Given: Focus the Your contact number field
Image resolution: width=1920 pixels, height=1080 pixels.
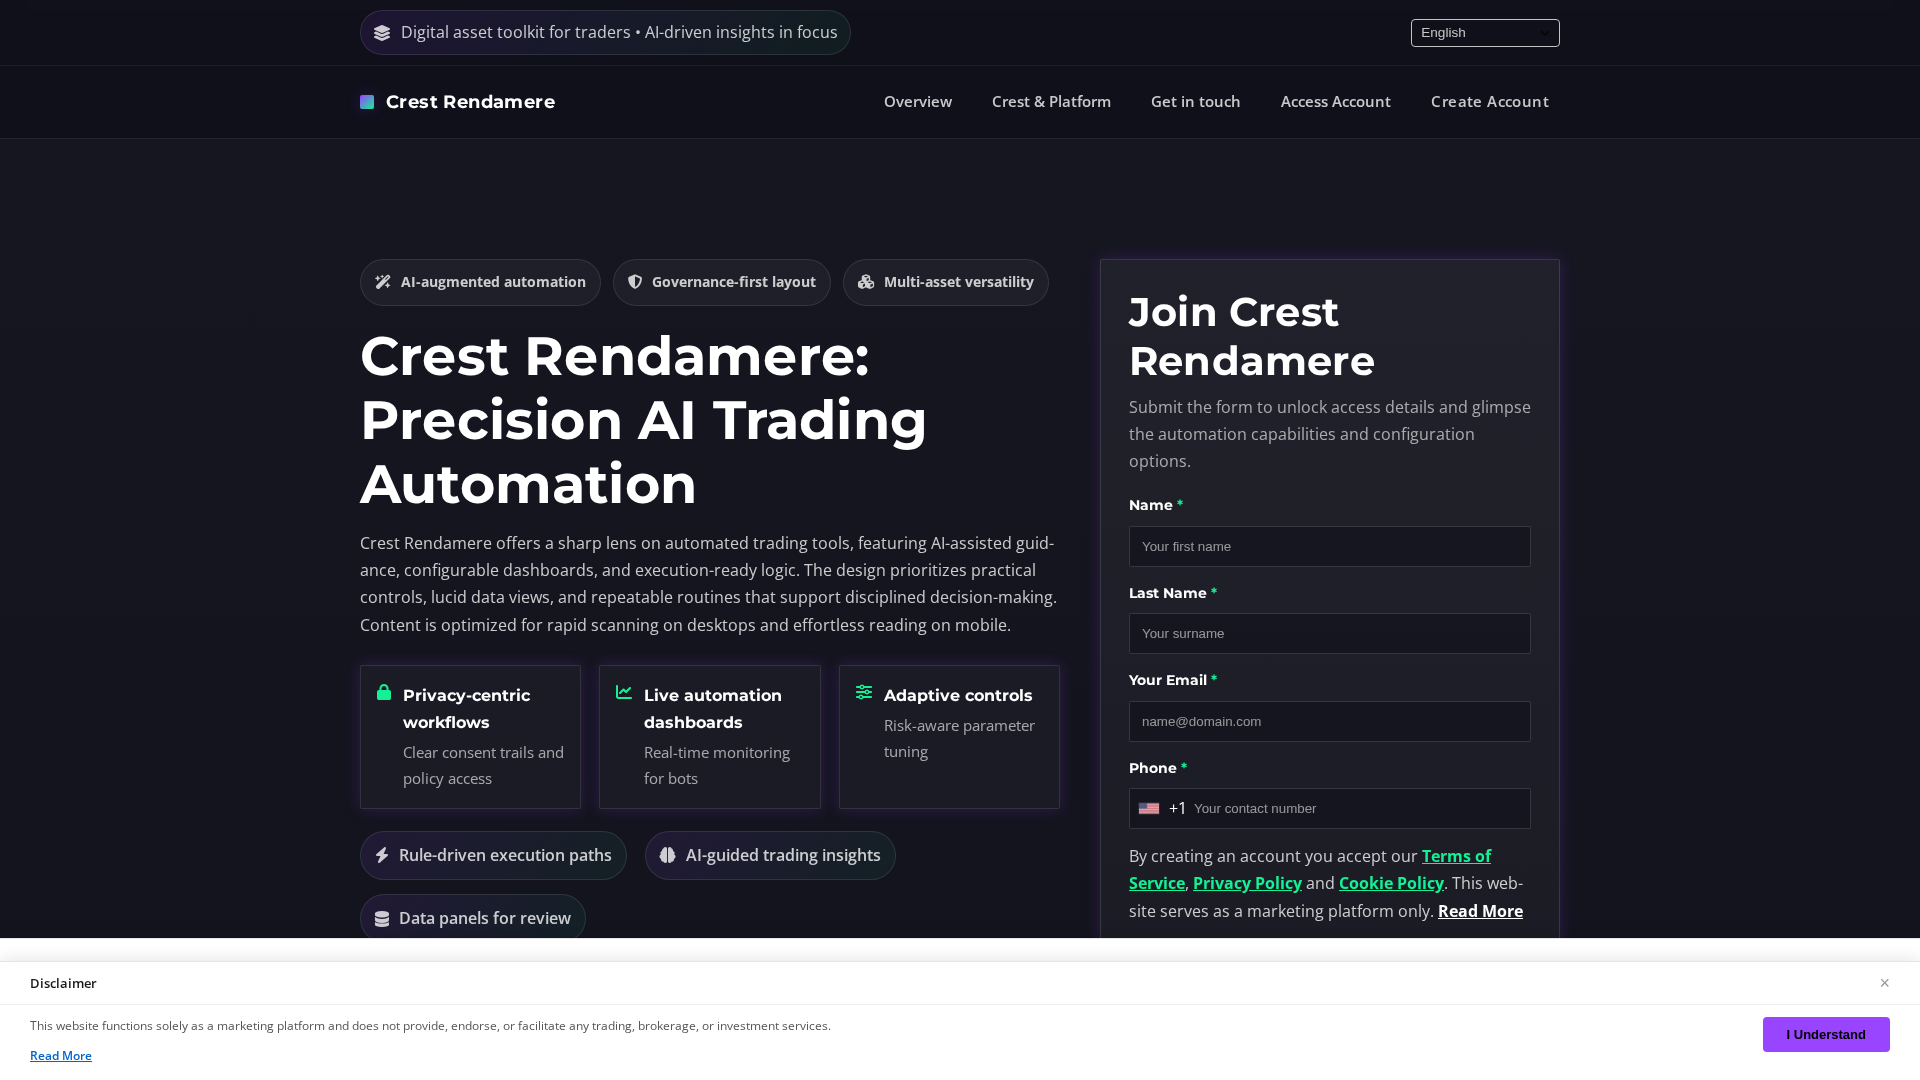Looking at the screenshot, I should pyautogui.click(x=1359, y=809).
